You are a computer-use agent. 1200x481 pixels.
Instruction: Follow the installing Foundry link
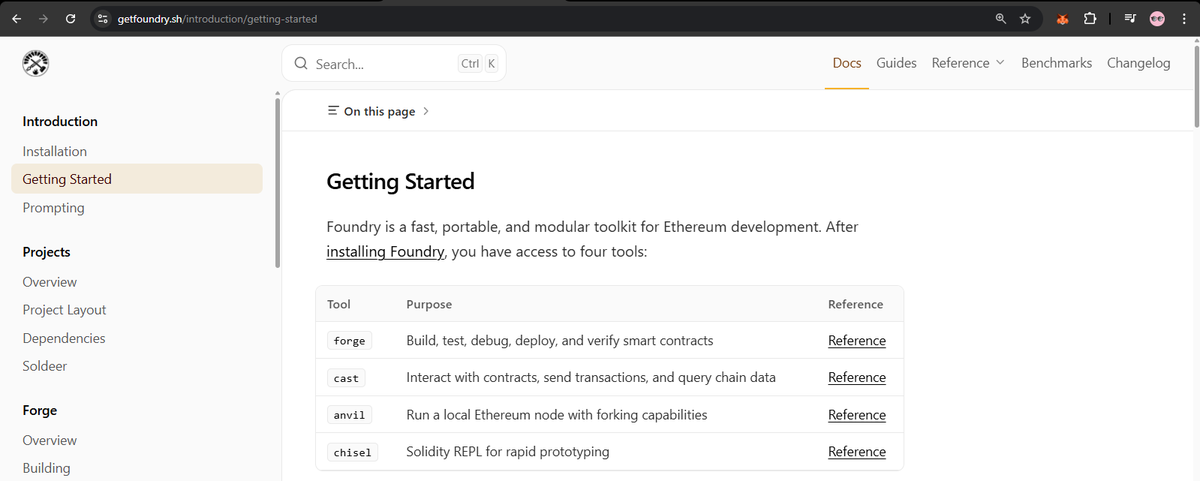pos(385,252)
